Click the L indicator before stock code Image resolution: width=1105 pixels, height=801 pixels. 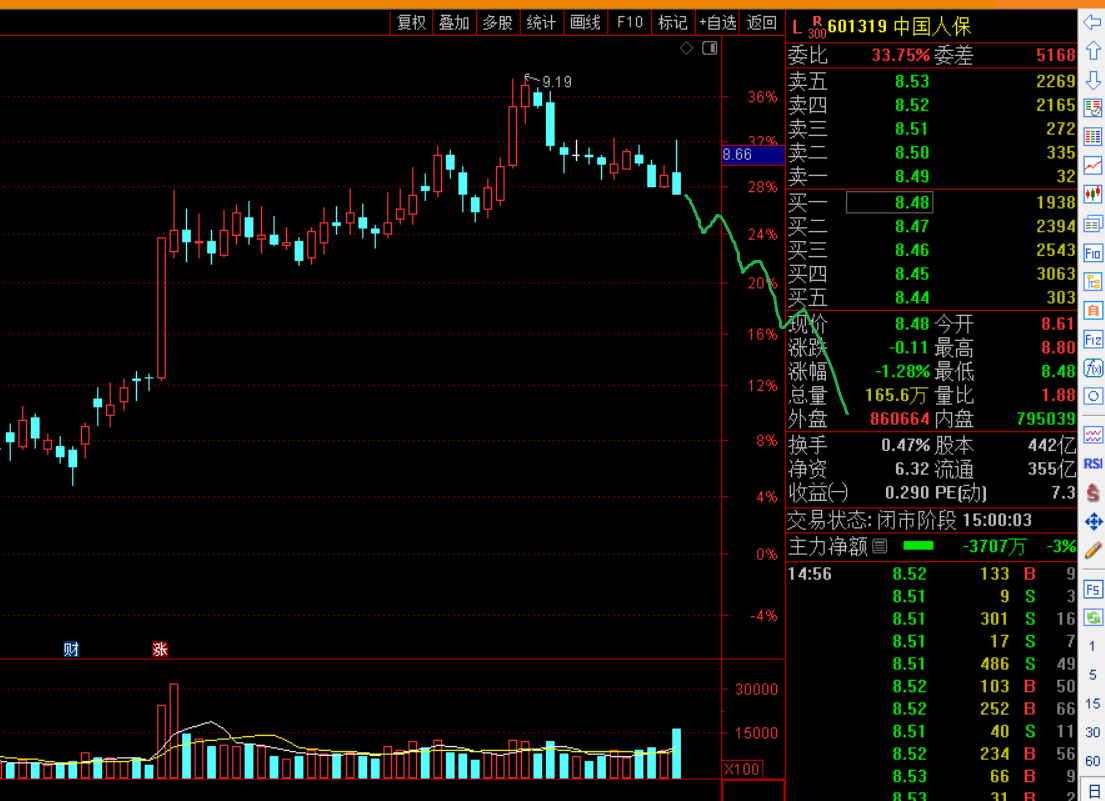click(797, 27)
